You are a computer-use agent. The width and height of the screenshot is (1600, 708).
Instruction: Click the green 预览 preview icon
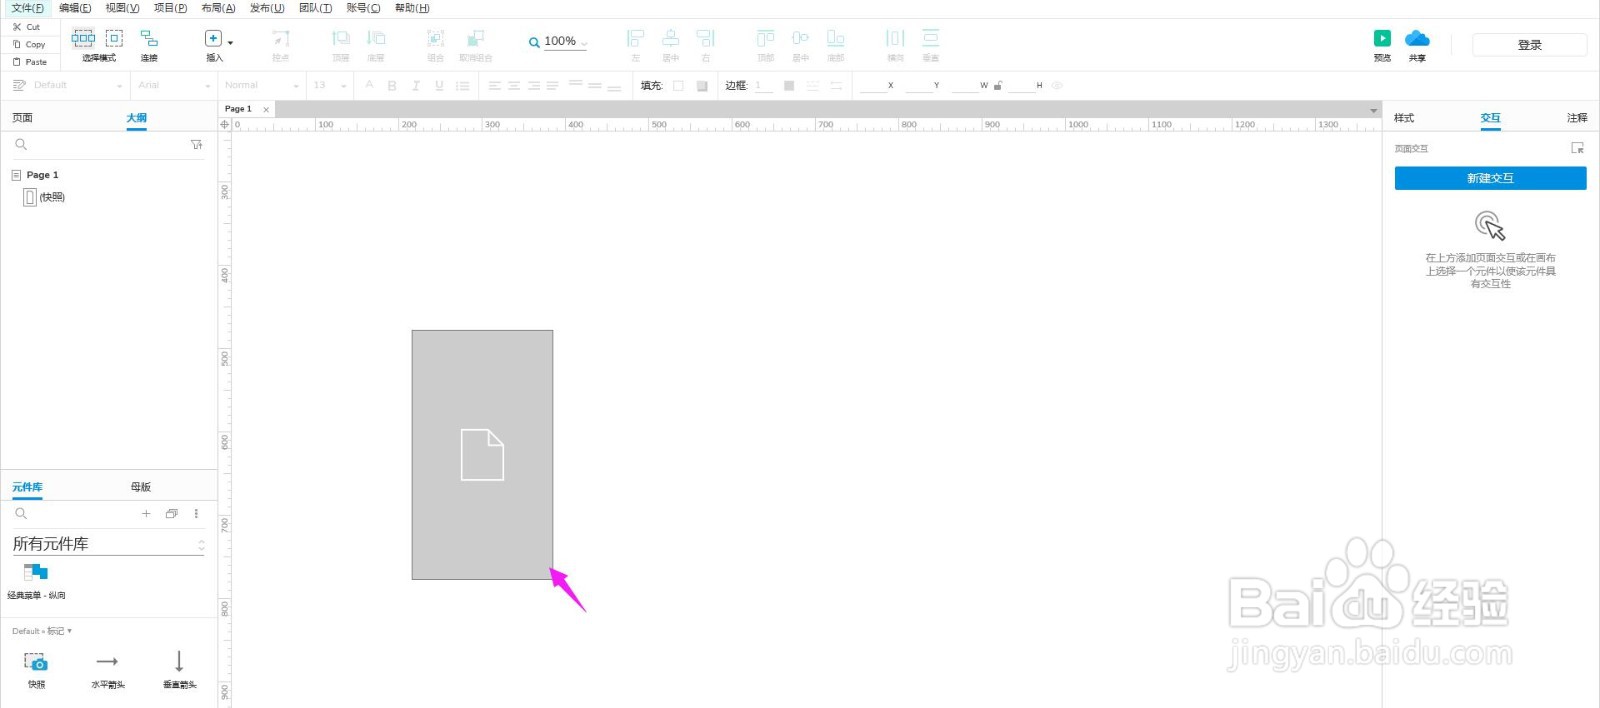1382,38
